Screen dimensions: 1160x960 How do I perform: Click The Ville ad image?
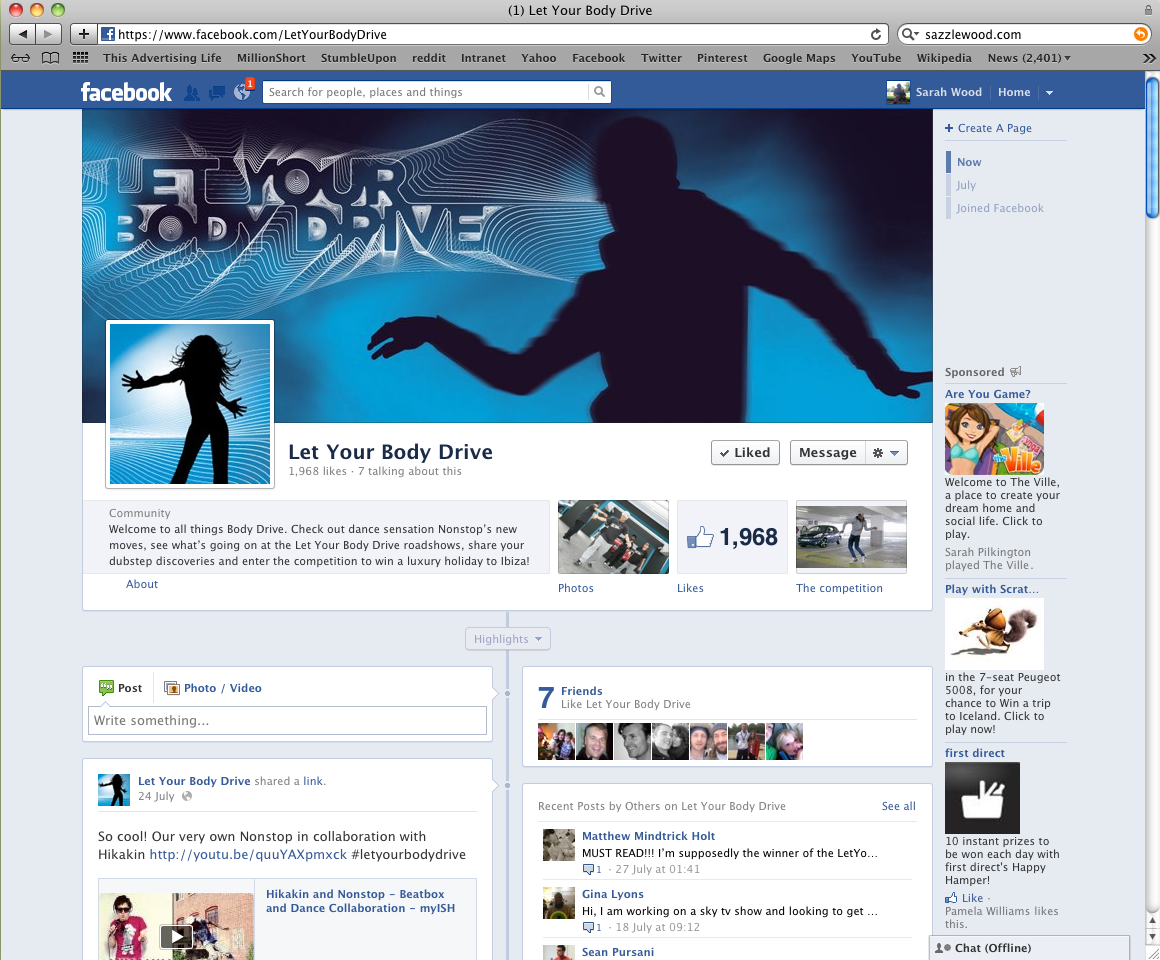tap(994, 439)
